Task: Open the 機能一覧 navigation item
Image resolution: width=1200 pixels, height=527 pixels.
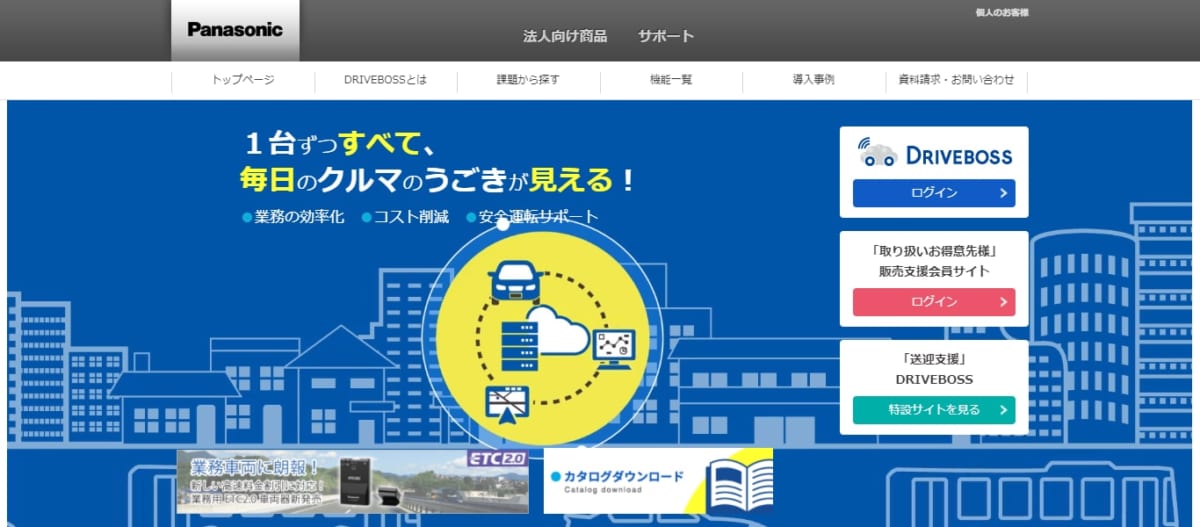Action: coord(671,80)
